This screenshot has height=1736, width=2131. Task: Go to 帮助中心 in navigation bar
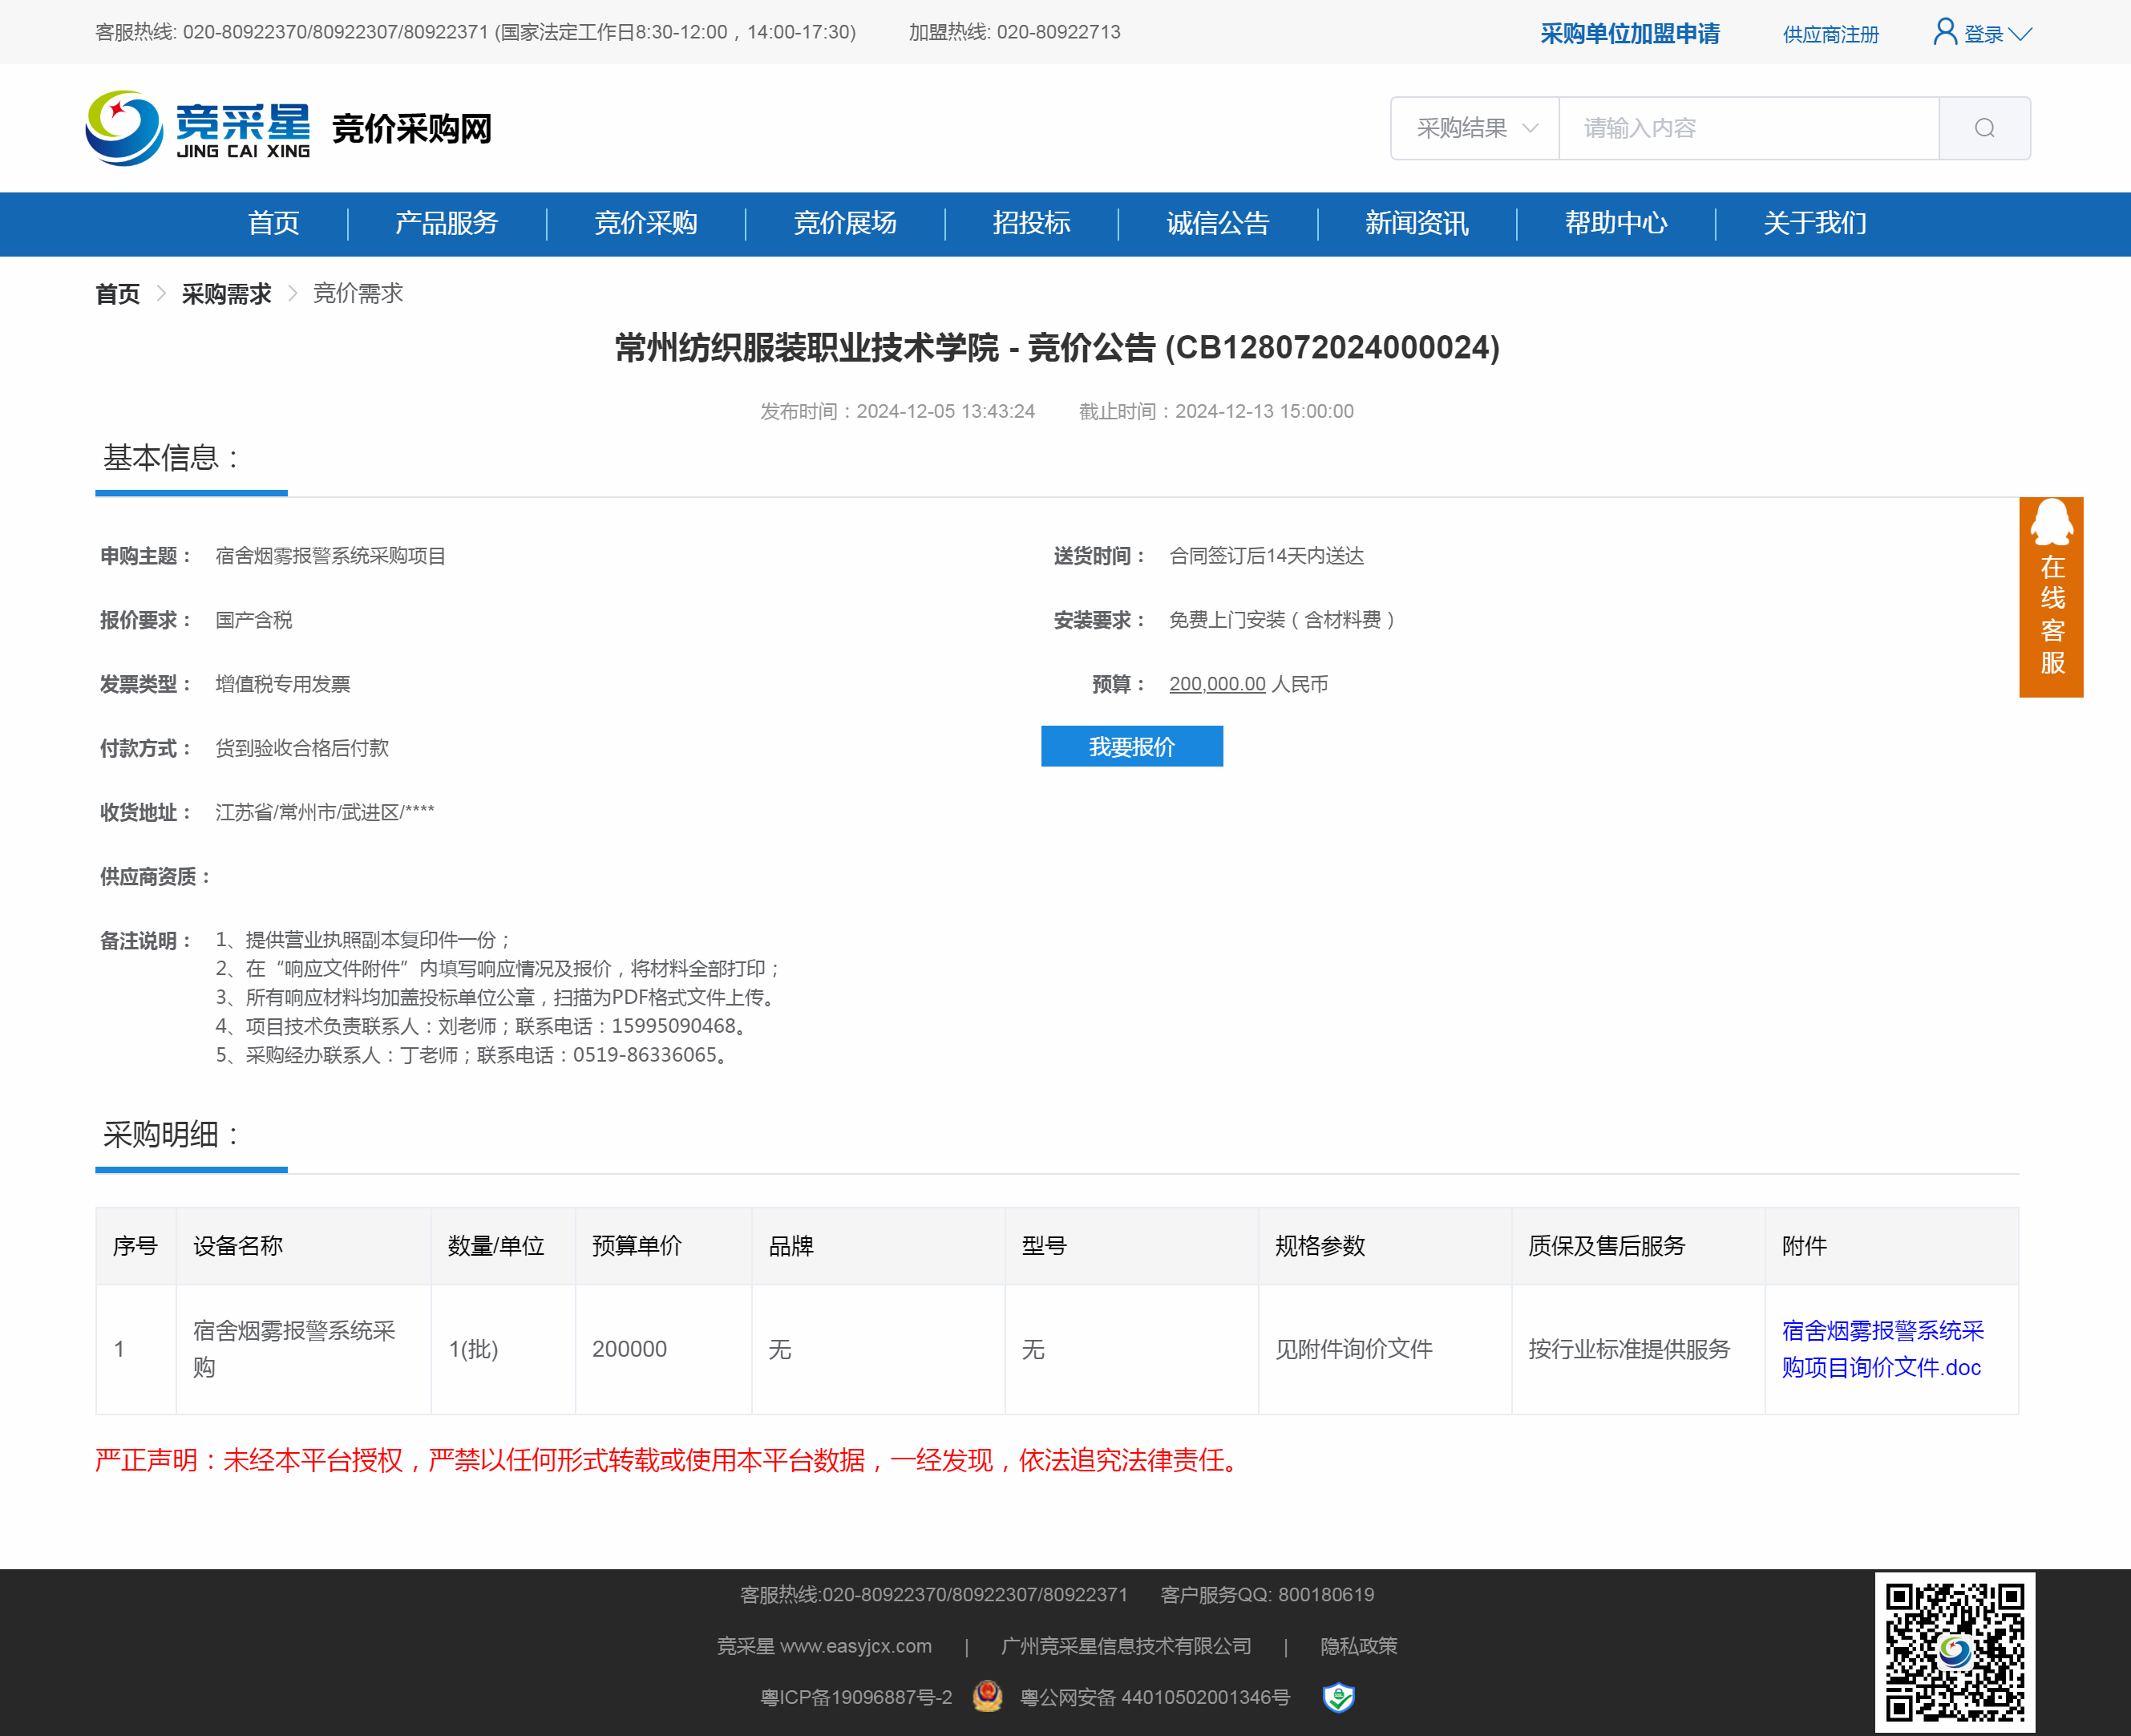pos(1615,223)
